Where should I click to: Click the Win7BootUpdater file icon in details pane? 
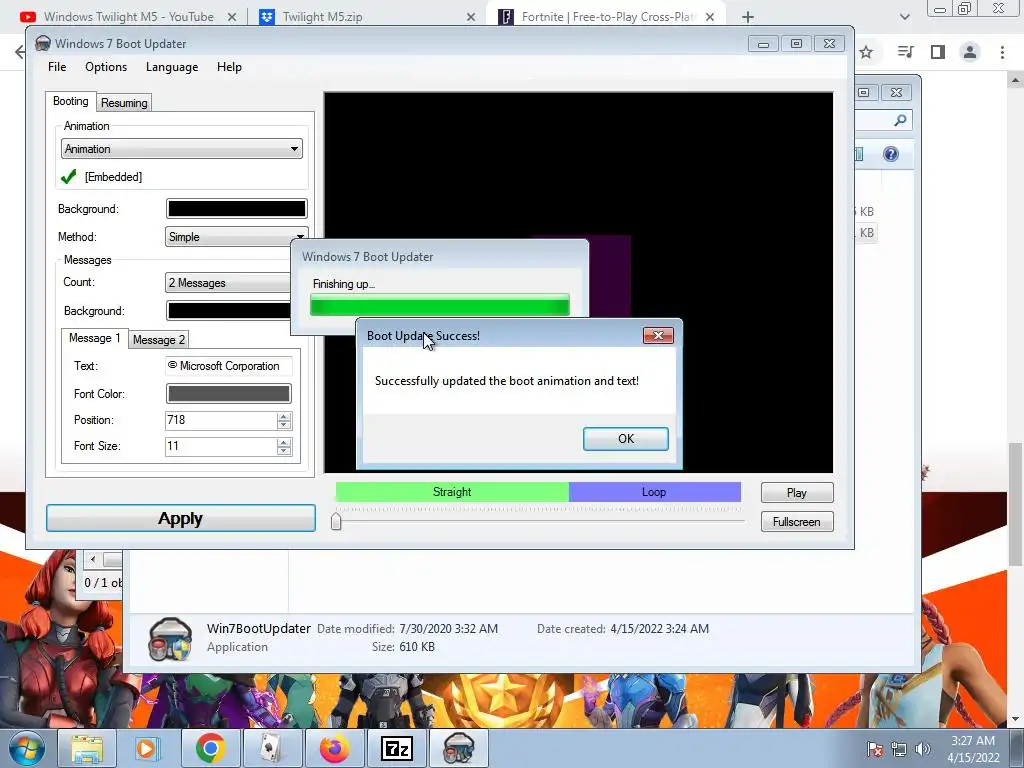[170, 639]
